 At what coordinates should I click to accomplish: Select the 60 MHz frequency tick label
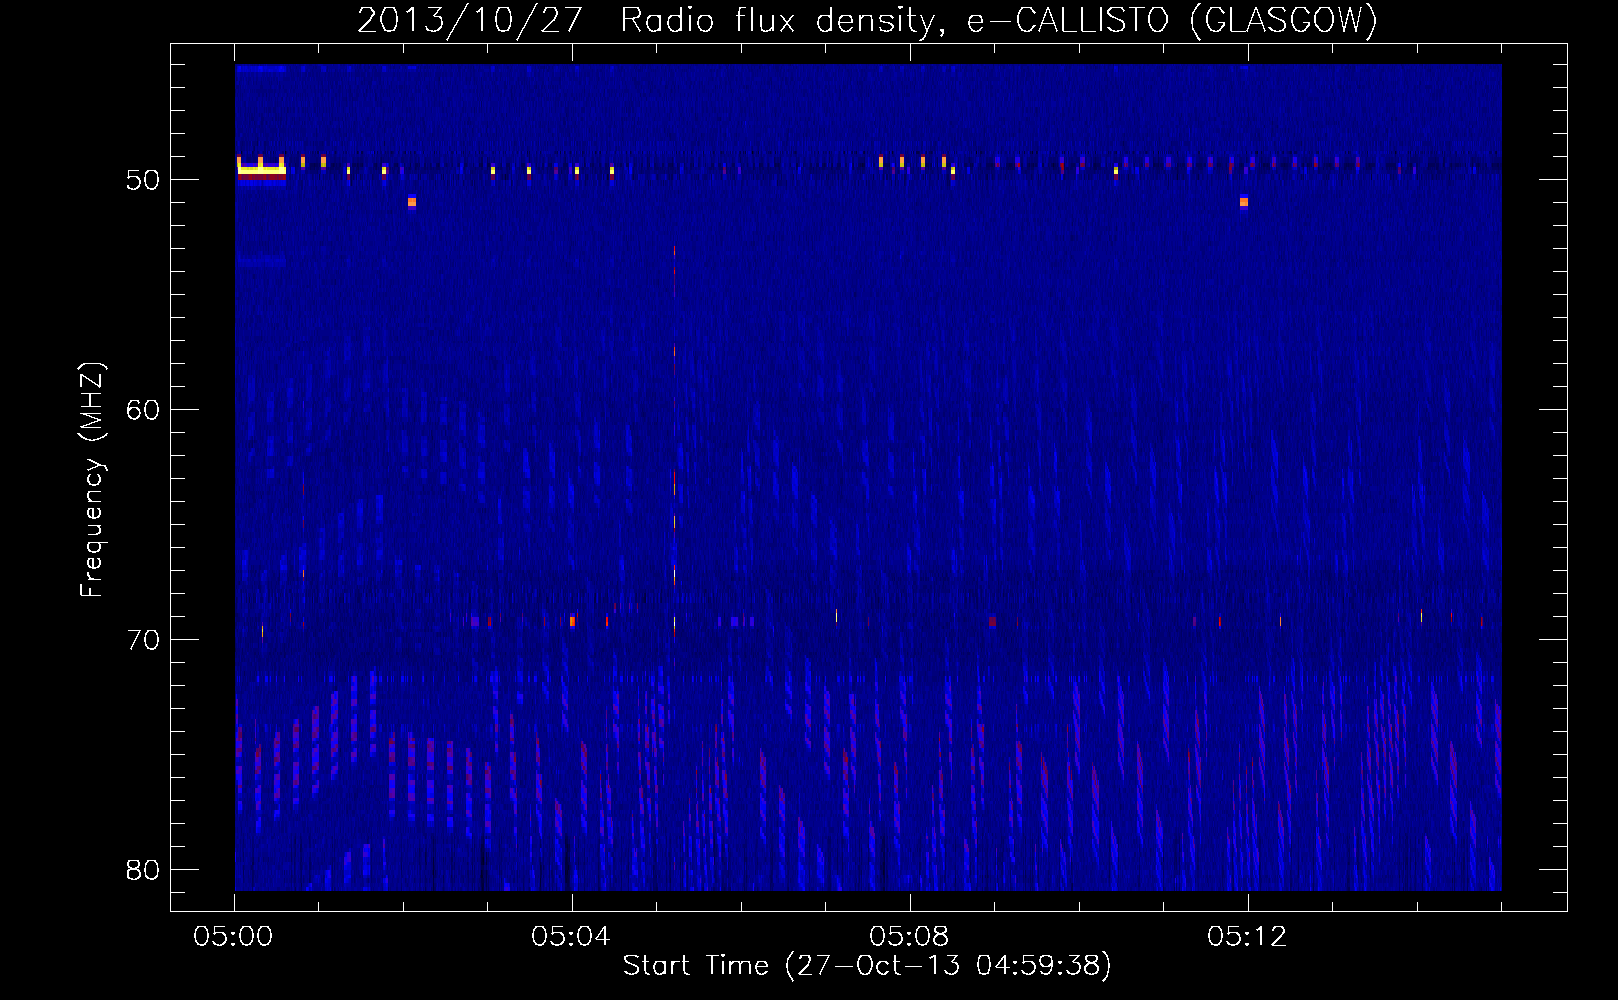pyautogui.click(x=143, y=410)
